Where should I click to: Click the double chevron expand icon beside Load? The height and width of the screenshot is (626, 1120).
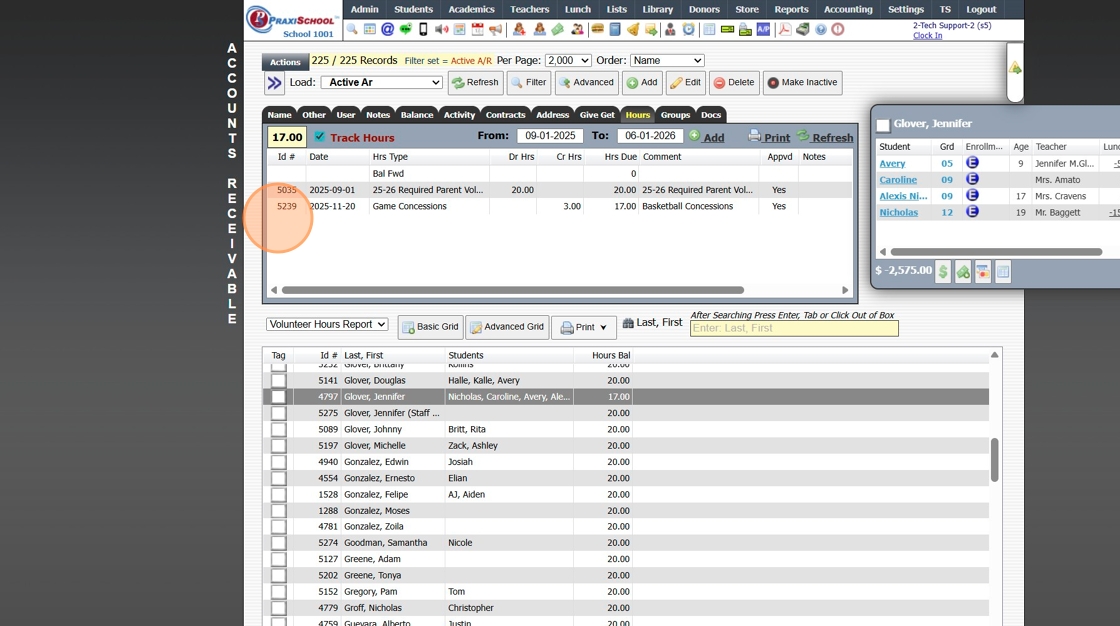274,83
